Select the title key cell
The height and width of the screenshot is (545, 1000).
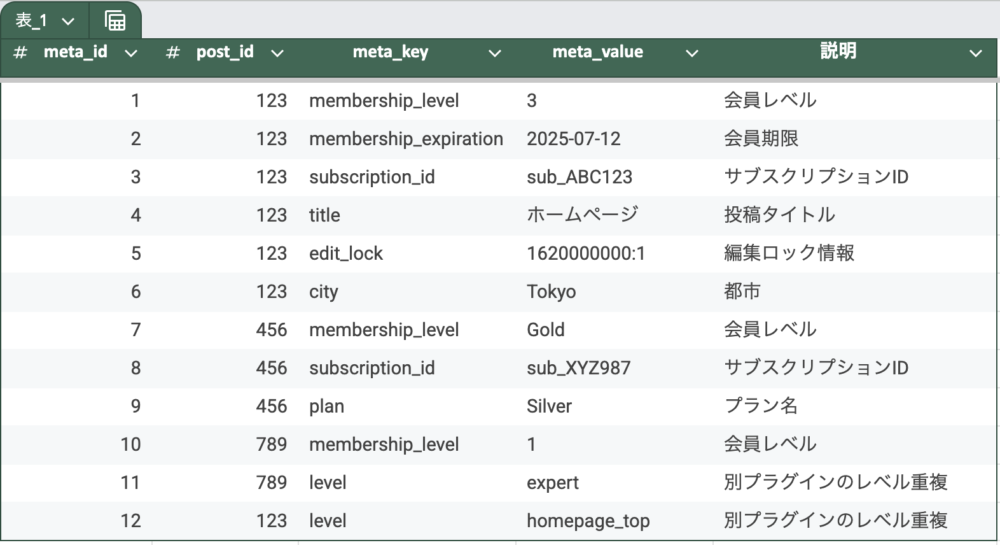click(x=325, y=215)
